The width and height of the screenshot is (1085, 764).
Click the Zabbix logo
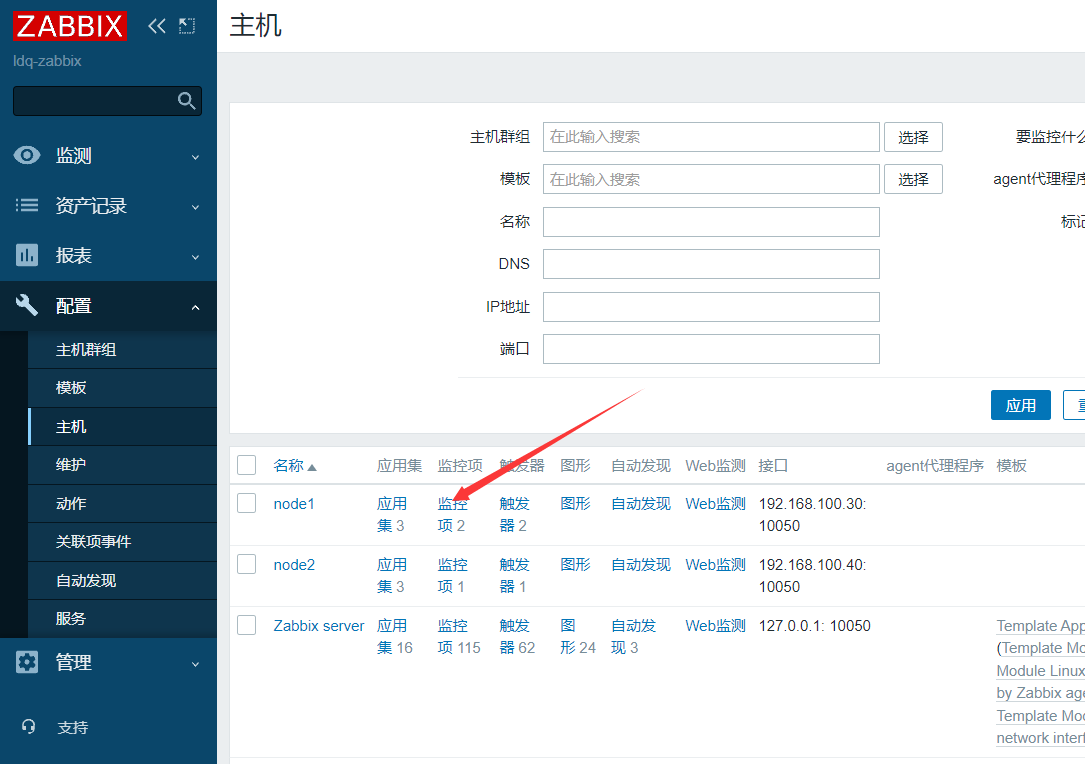pyautogui.click(x=70, y=26)
